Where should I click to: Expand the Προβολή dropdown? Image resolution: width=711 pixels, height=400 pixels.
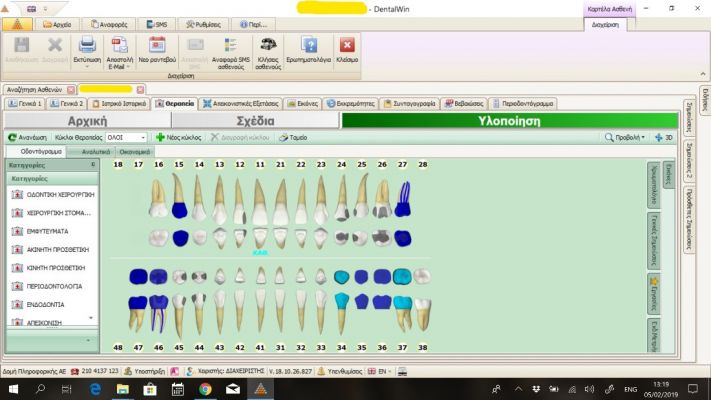(625, 137)
